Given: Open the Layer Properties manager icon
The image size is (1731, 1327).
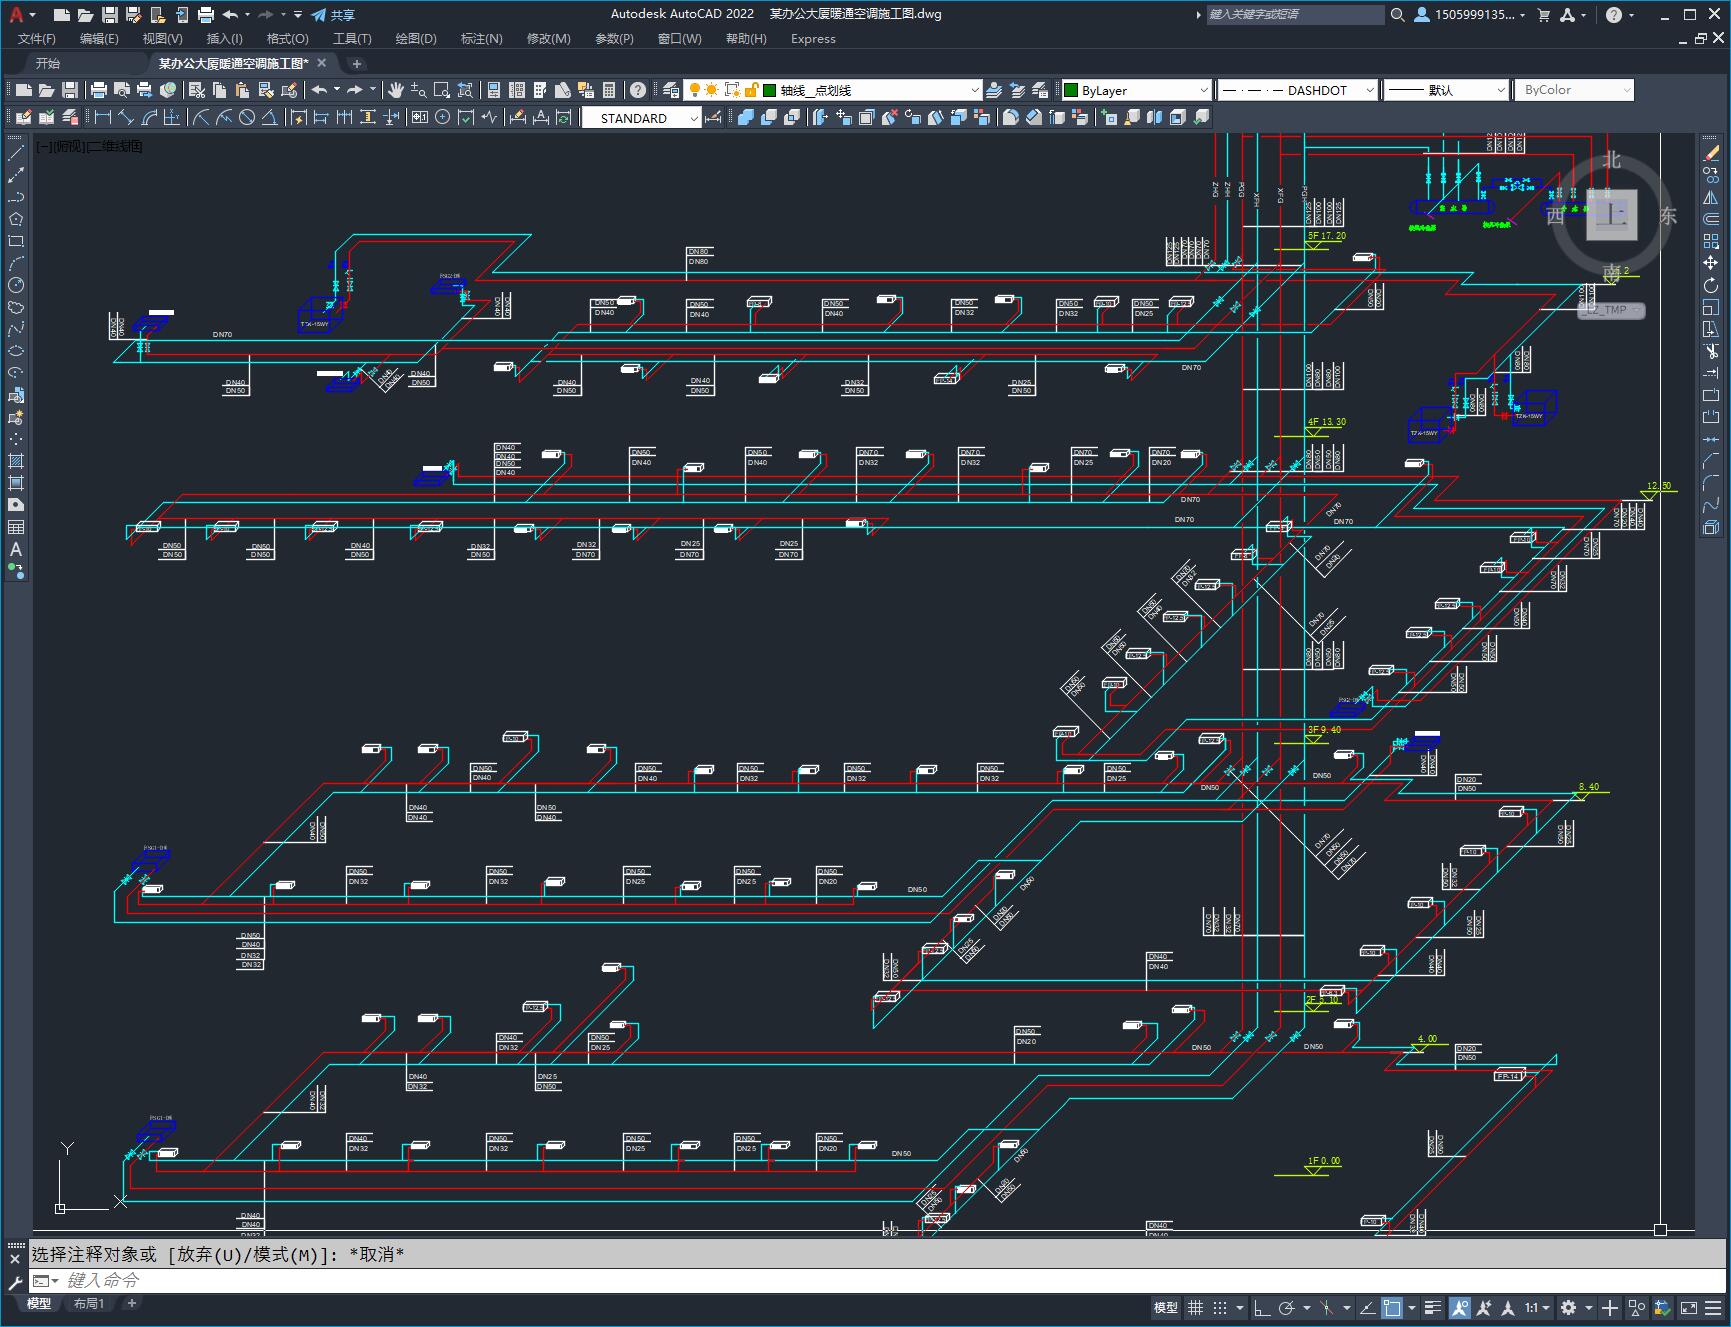Looking at the screenshot, I should [x=671, y=90].
